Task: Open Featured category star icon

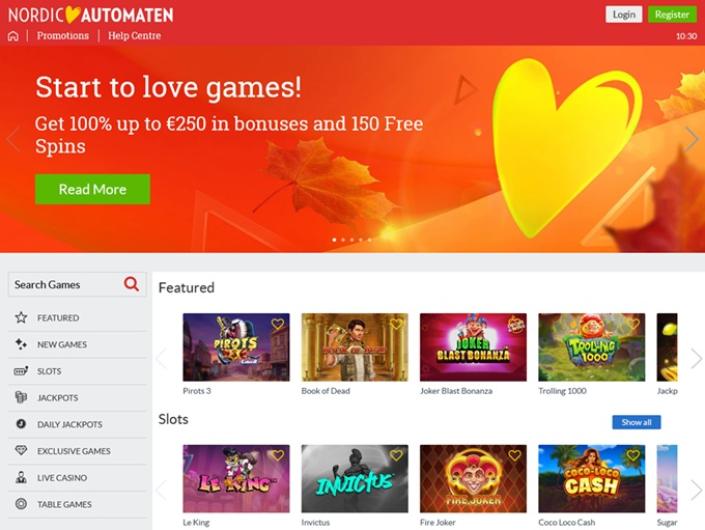Action: [21, 318]
